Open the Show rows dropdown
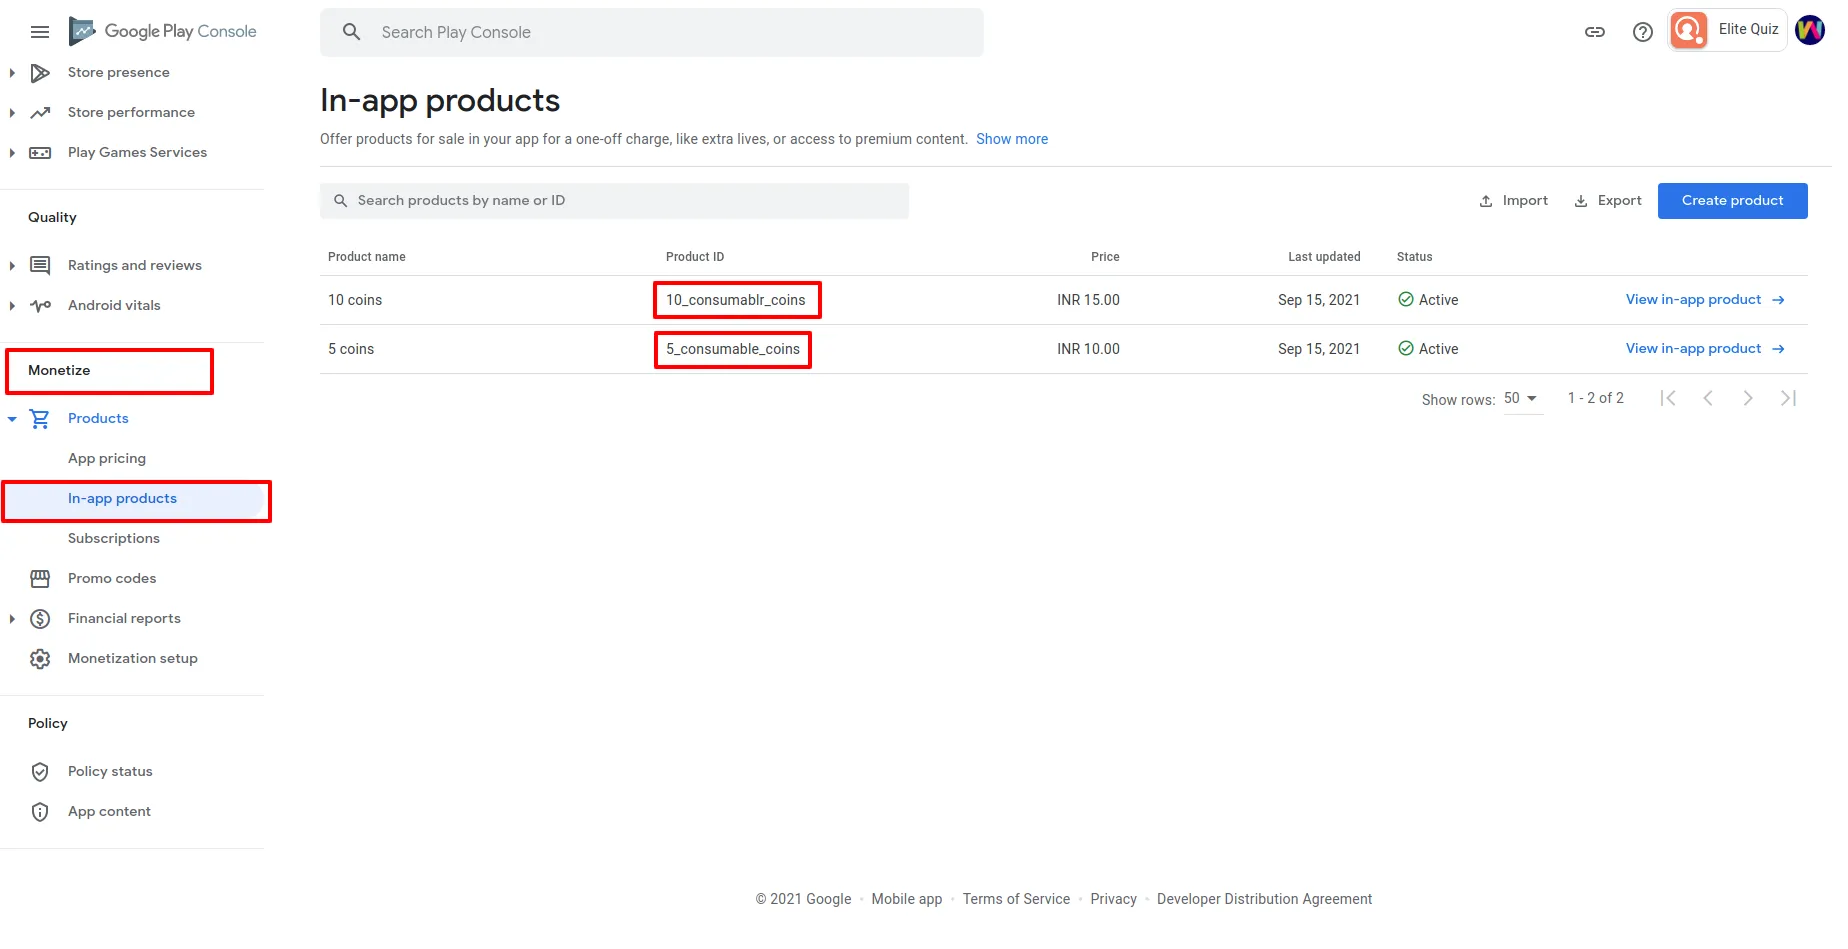The height and width of the screenshot is (949, 1848). click(x=1521, y=398)
